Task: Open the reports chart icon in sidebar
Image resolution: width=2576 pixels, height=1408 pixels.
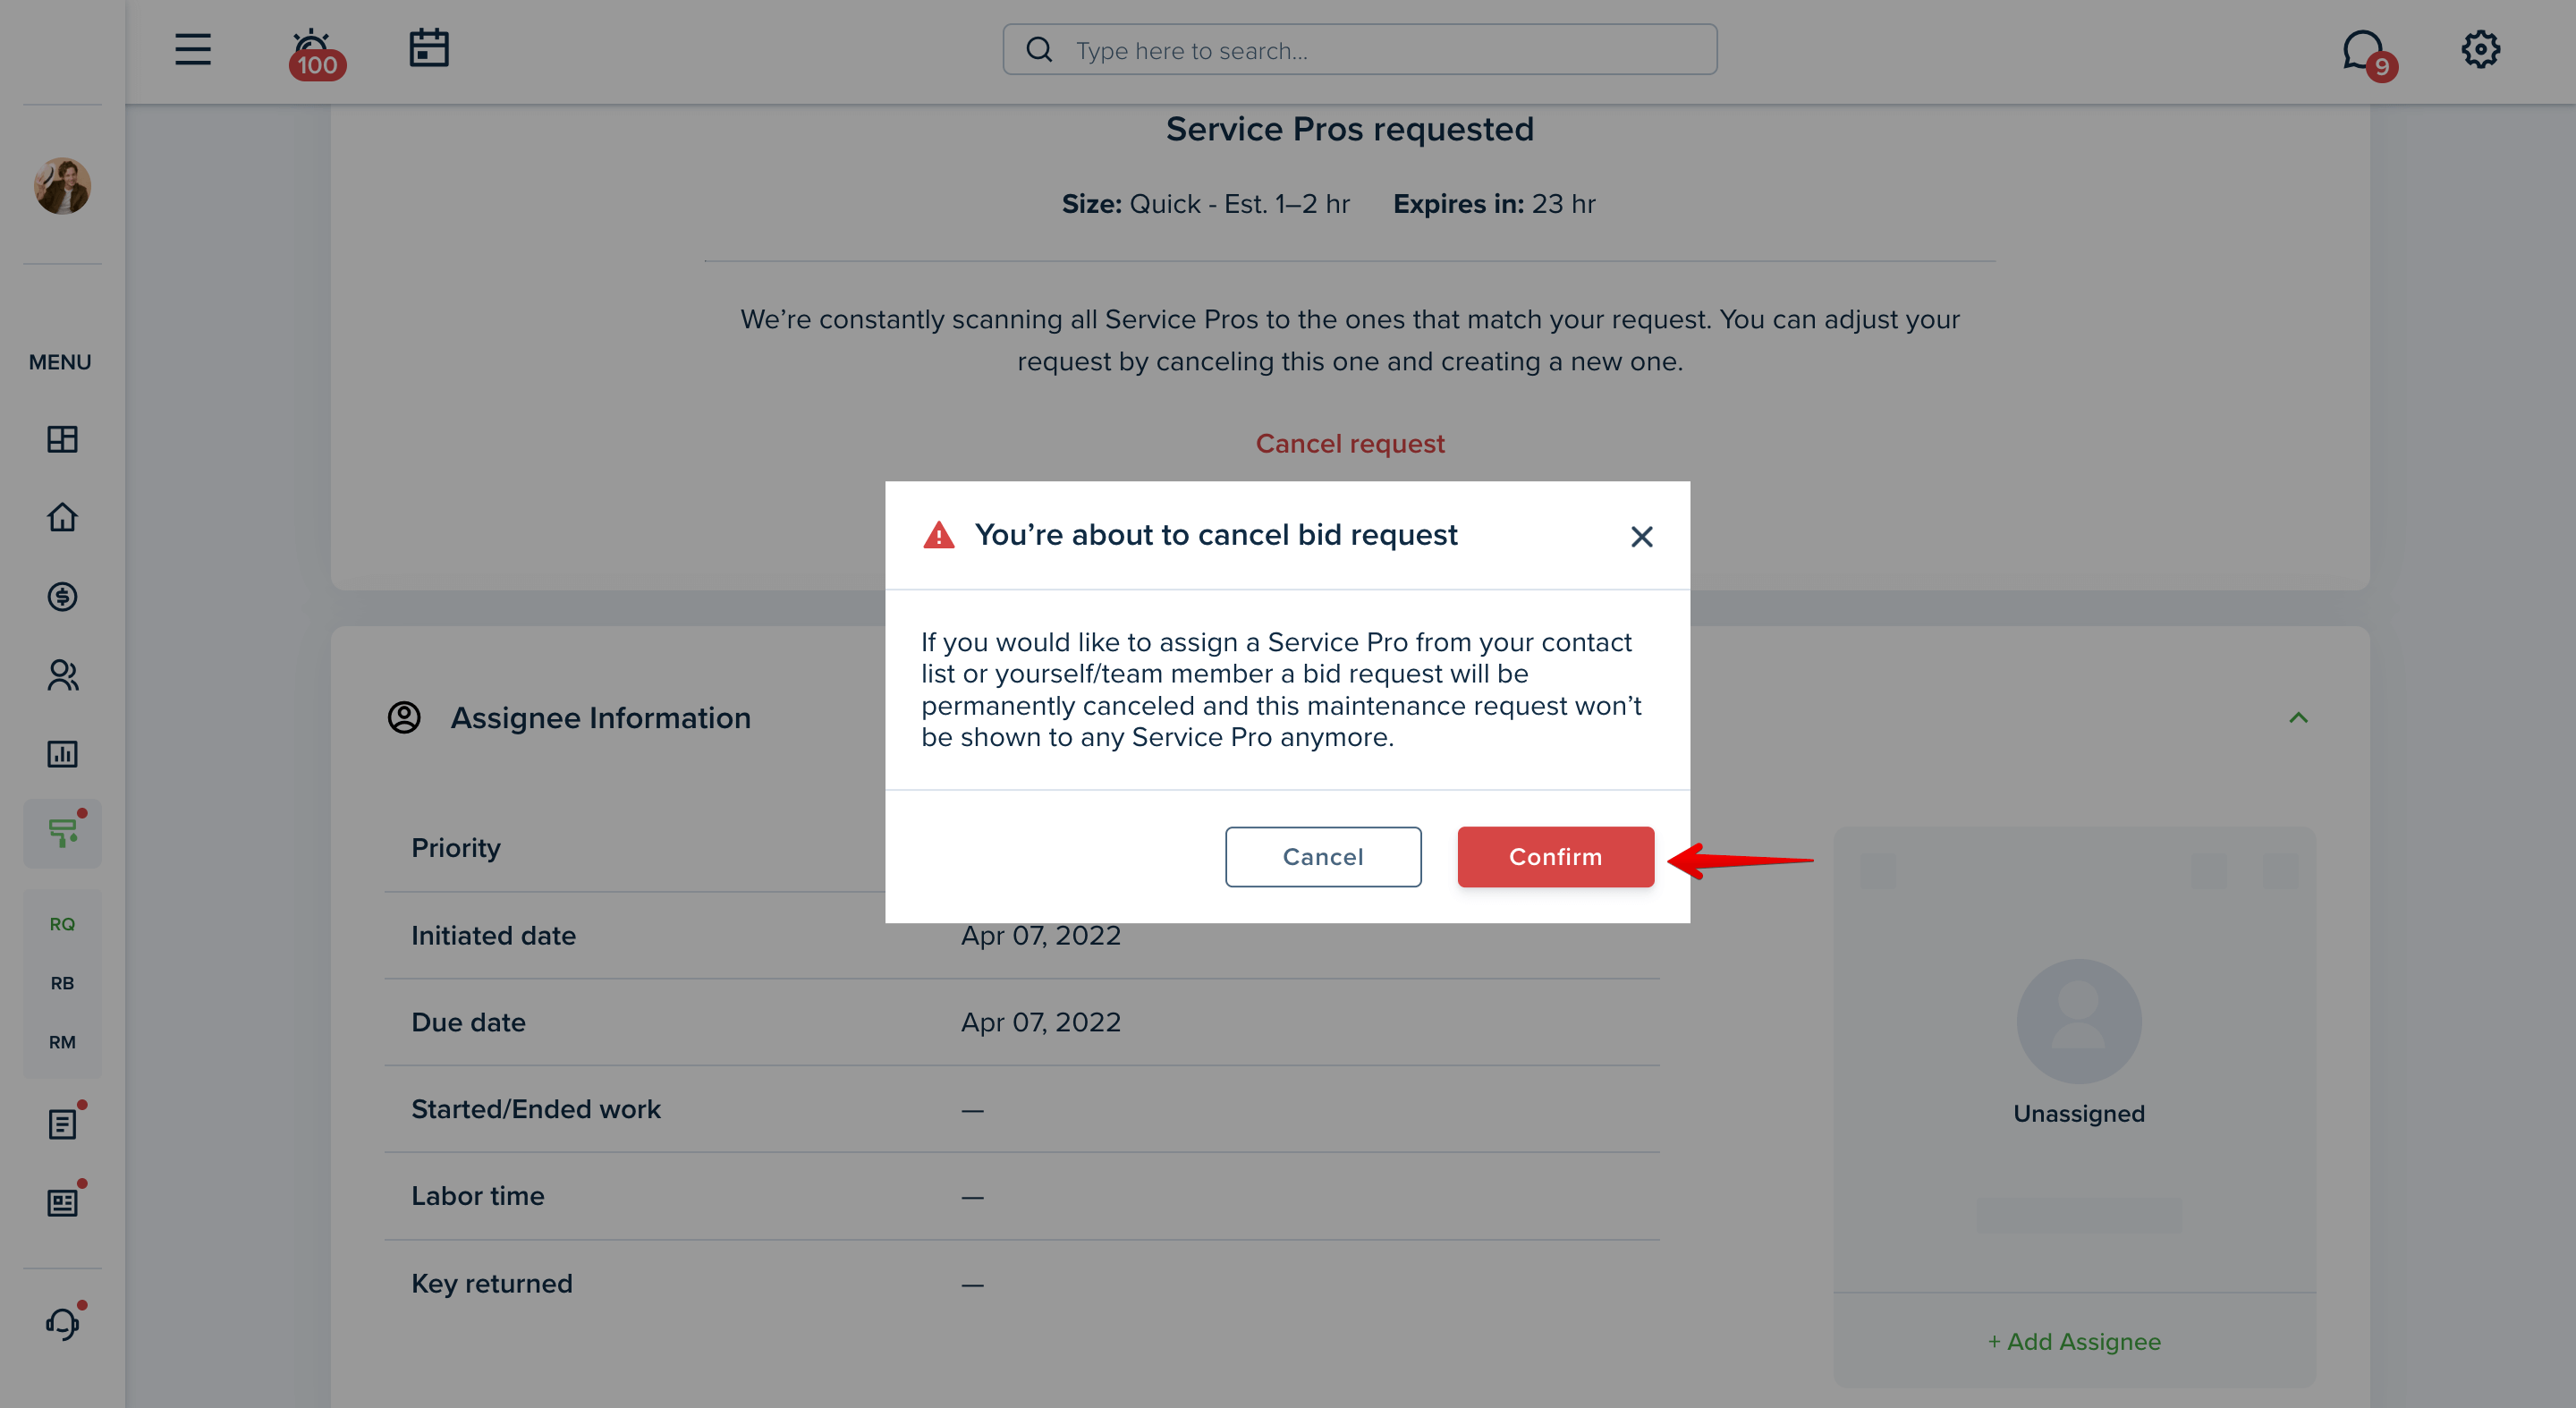Action: pyautogui.click(x=62, y=754)
